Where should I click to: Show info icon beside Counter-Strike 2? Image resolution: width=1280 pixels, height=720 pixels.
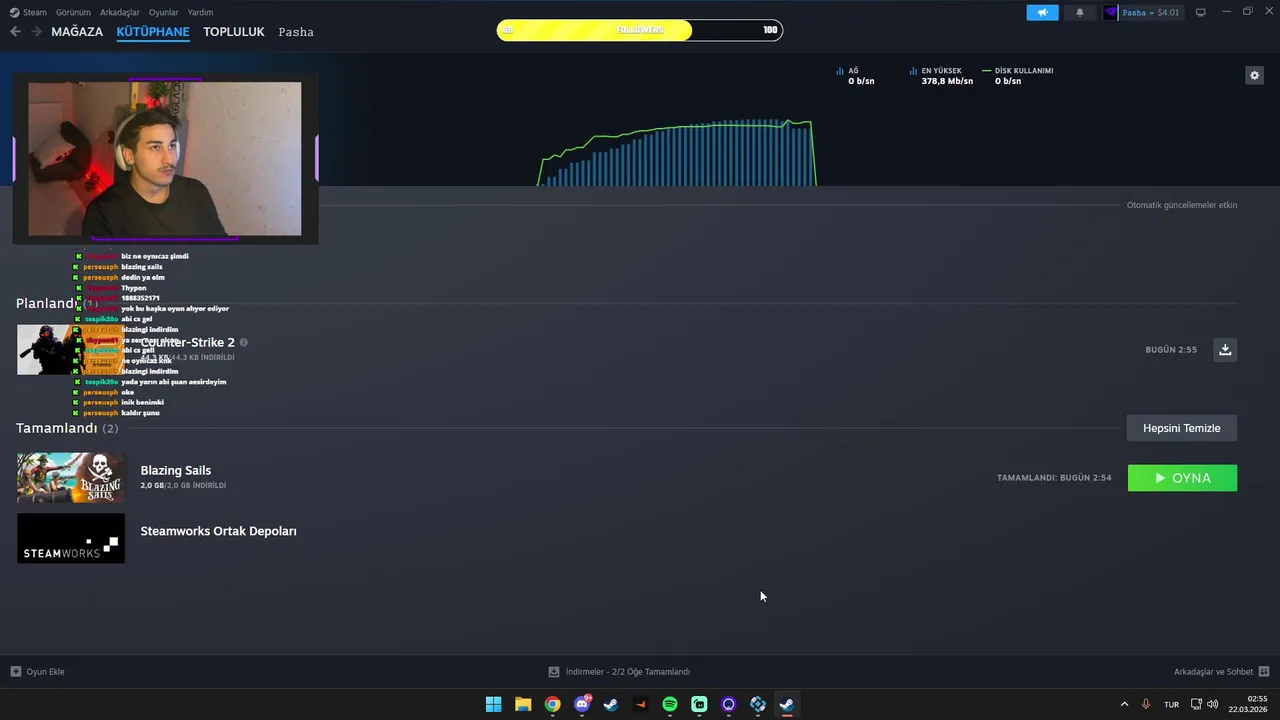(243, 342)
